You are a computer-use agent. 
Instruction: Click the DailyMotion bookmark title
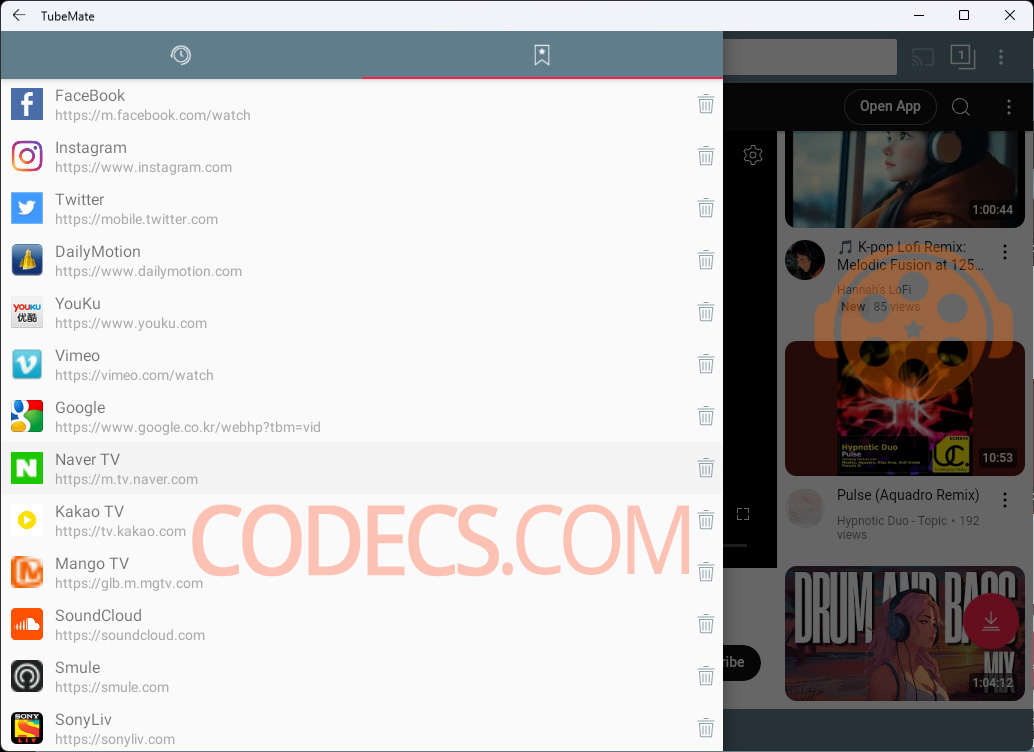pyautogui.click(x=98, y=252)
